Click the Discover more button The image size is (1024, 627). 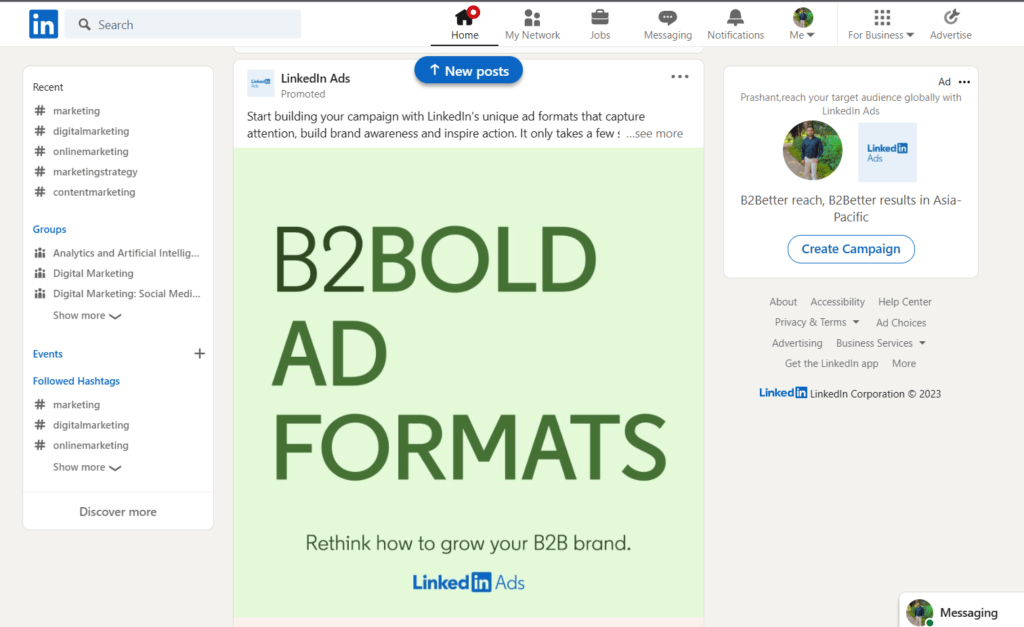pyautogui.click(x=118, y=511)
